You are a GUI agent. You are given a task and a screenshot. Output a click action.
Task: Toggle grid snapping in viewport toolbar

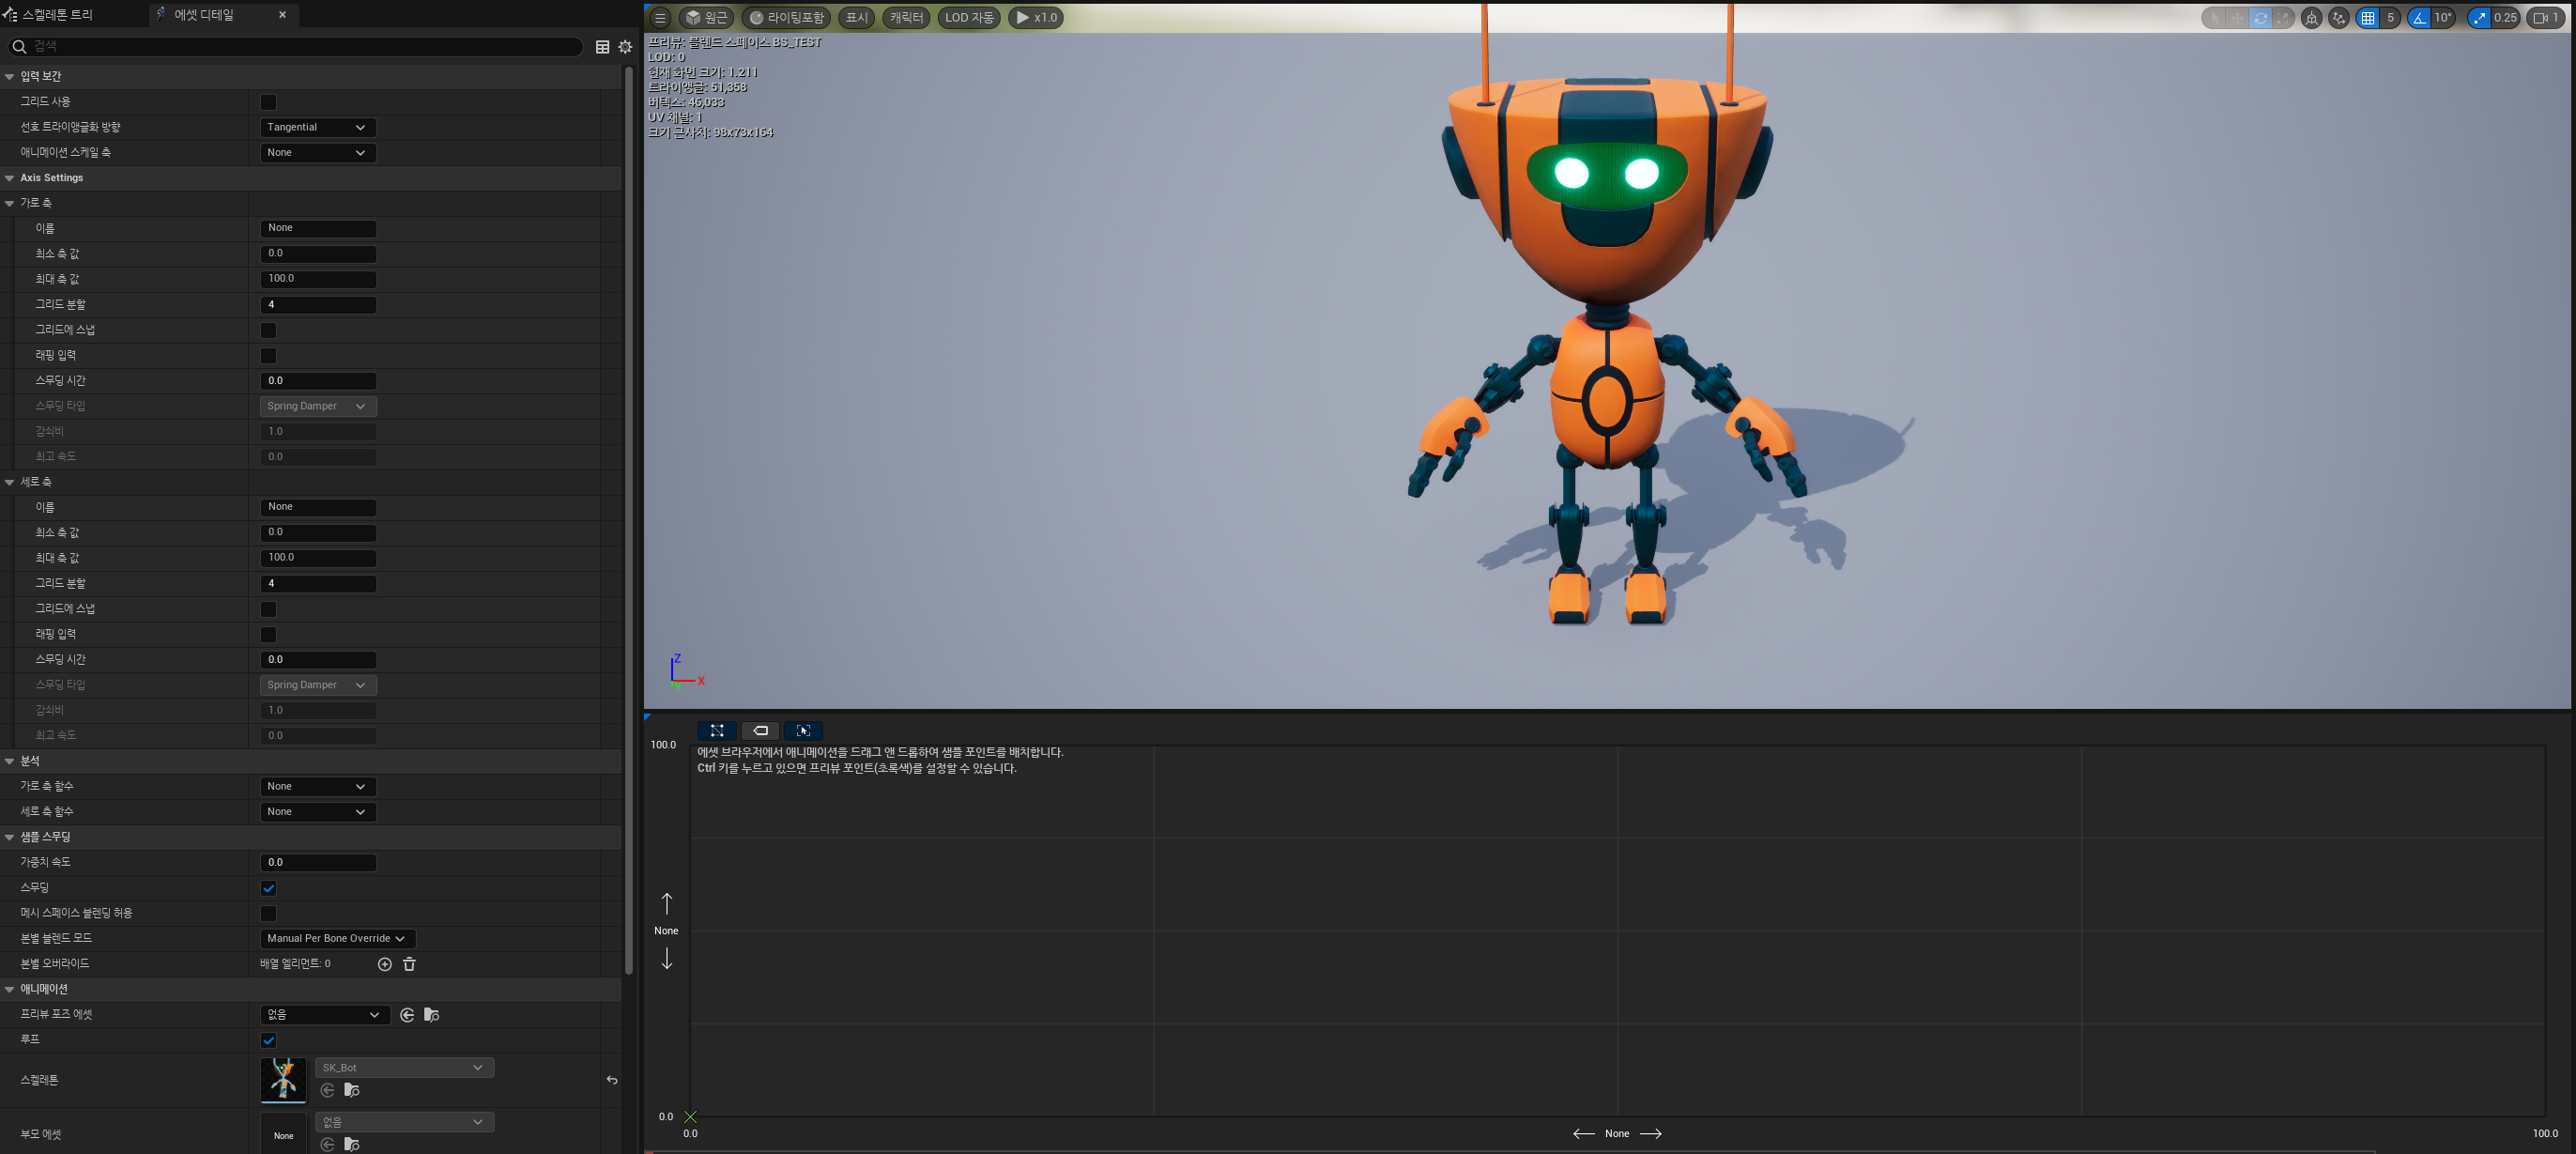click(2368, 17)
